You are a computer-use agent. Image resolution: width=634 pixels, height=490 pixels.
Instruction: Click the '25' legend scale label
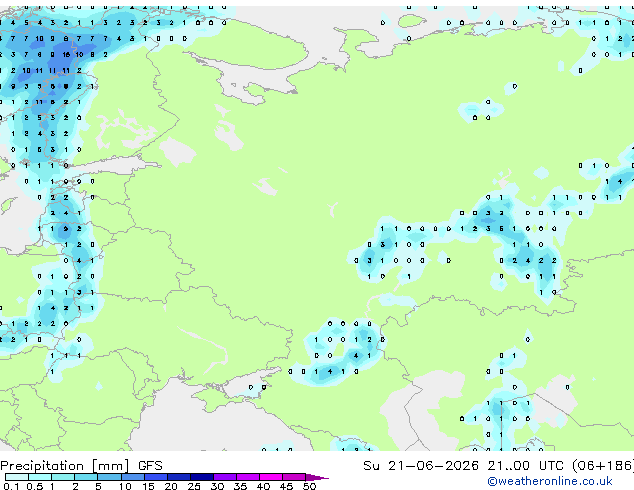[194, 486]
